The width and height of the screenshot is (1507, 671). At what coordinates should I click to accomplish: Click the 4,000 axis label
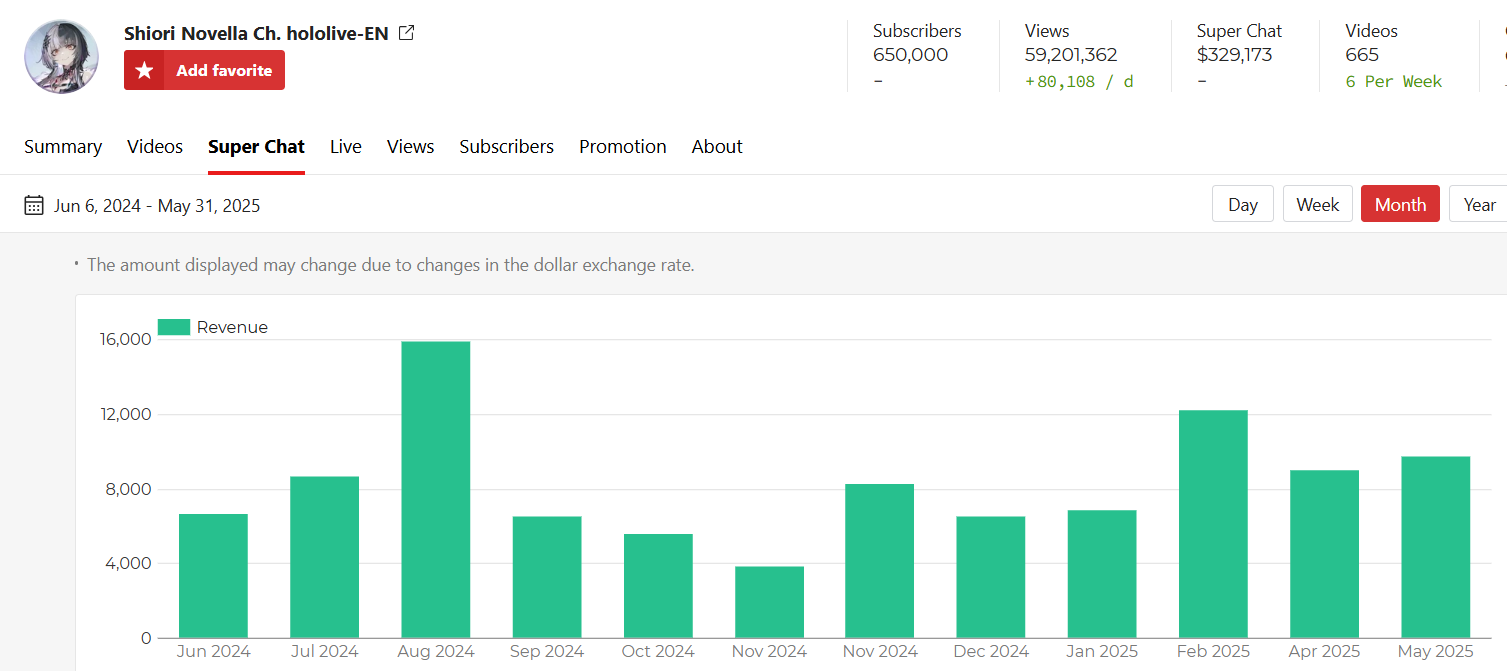[x=130, y=564]
